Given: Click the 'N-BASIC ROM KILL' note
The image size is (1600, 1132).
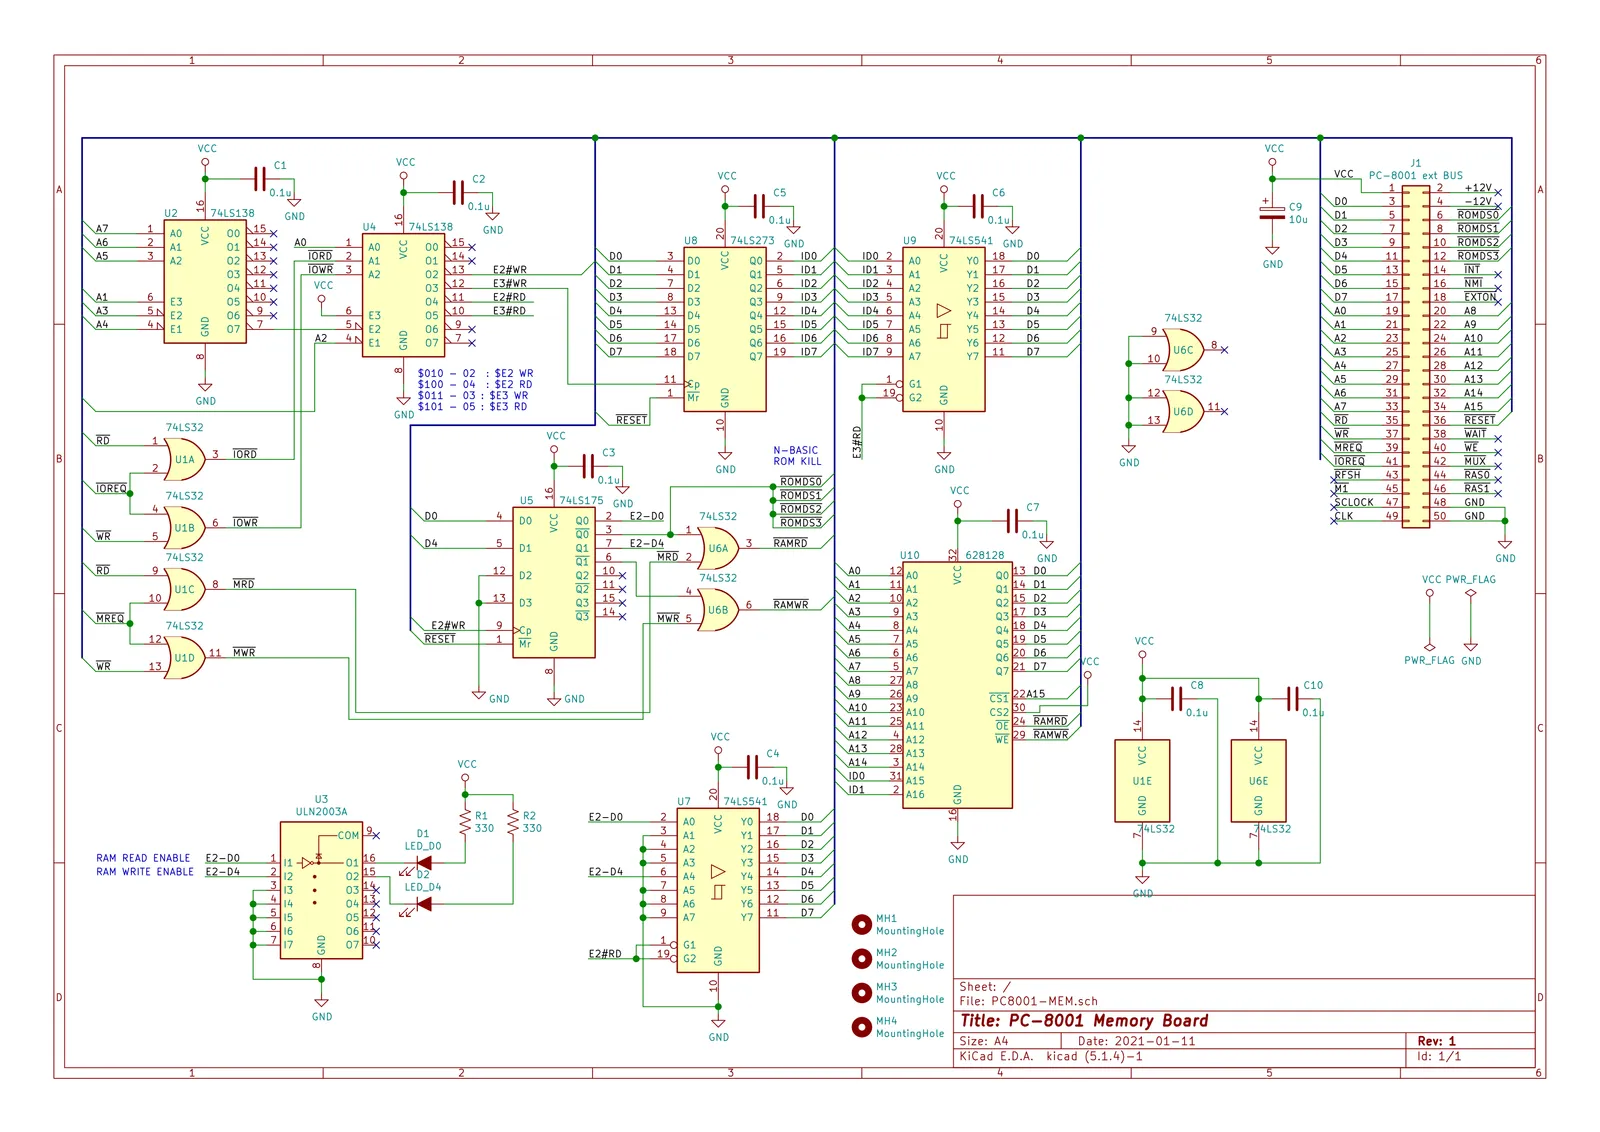Looking at the screenshot, I should pyautogui.click(x=796, y=456).
